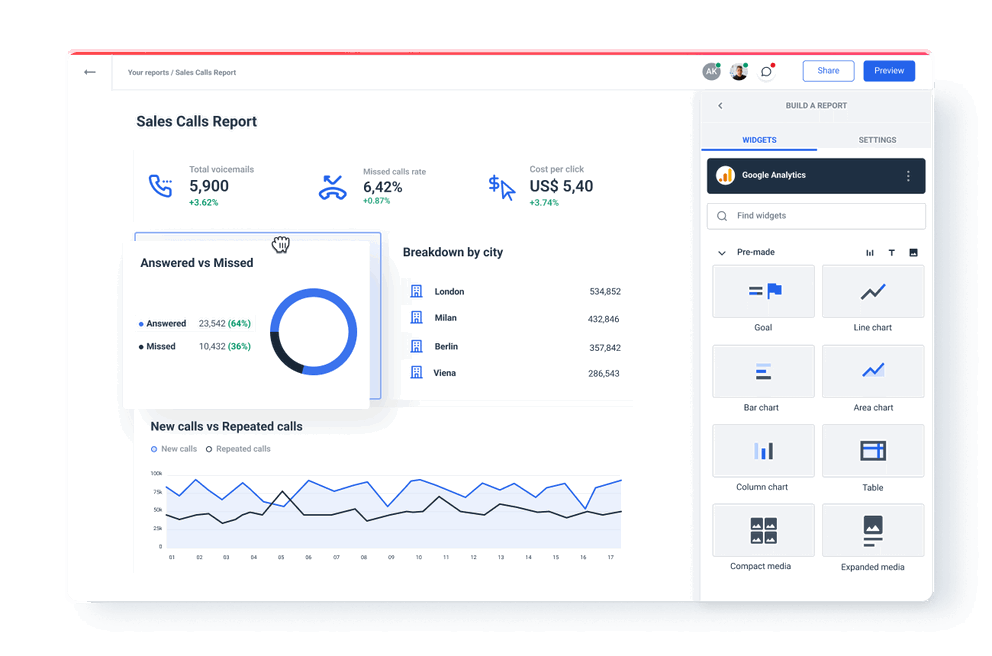Select the Column chart widget
The height and width of the screenshot is (656, 992).
click(762, 450)
